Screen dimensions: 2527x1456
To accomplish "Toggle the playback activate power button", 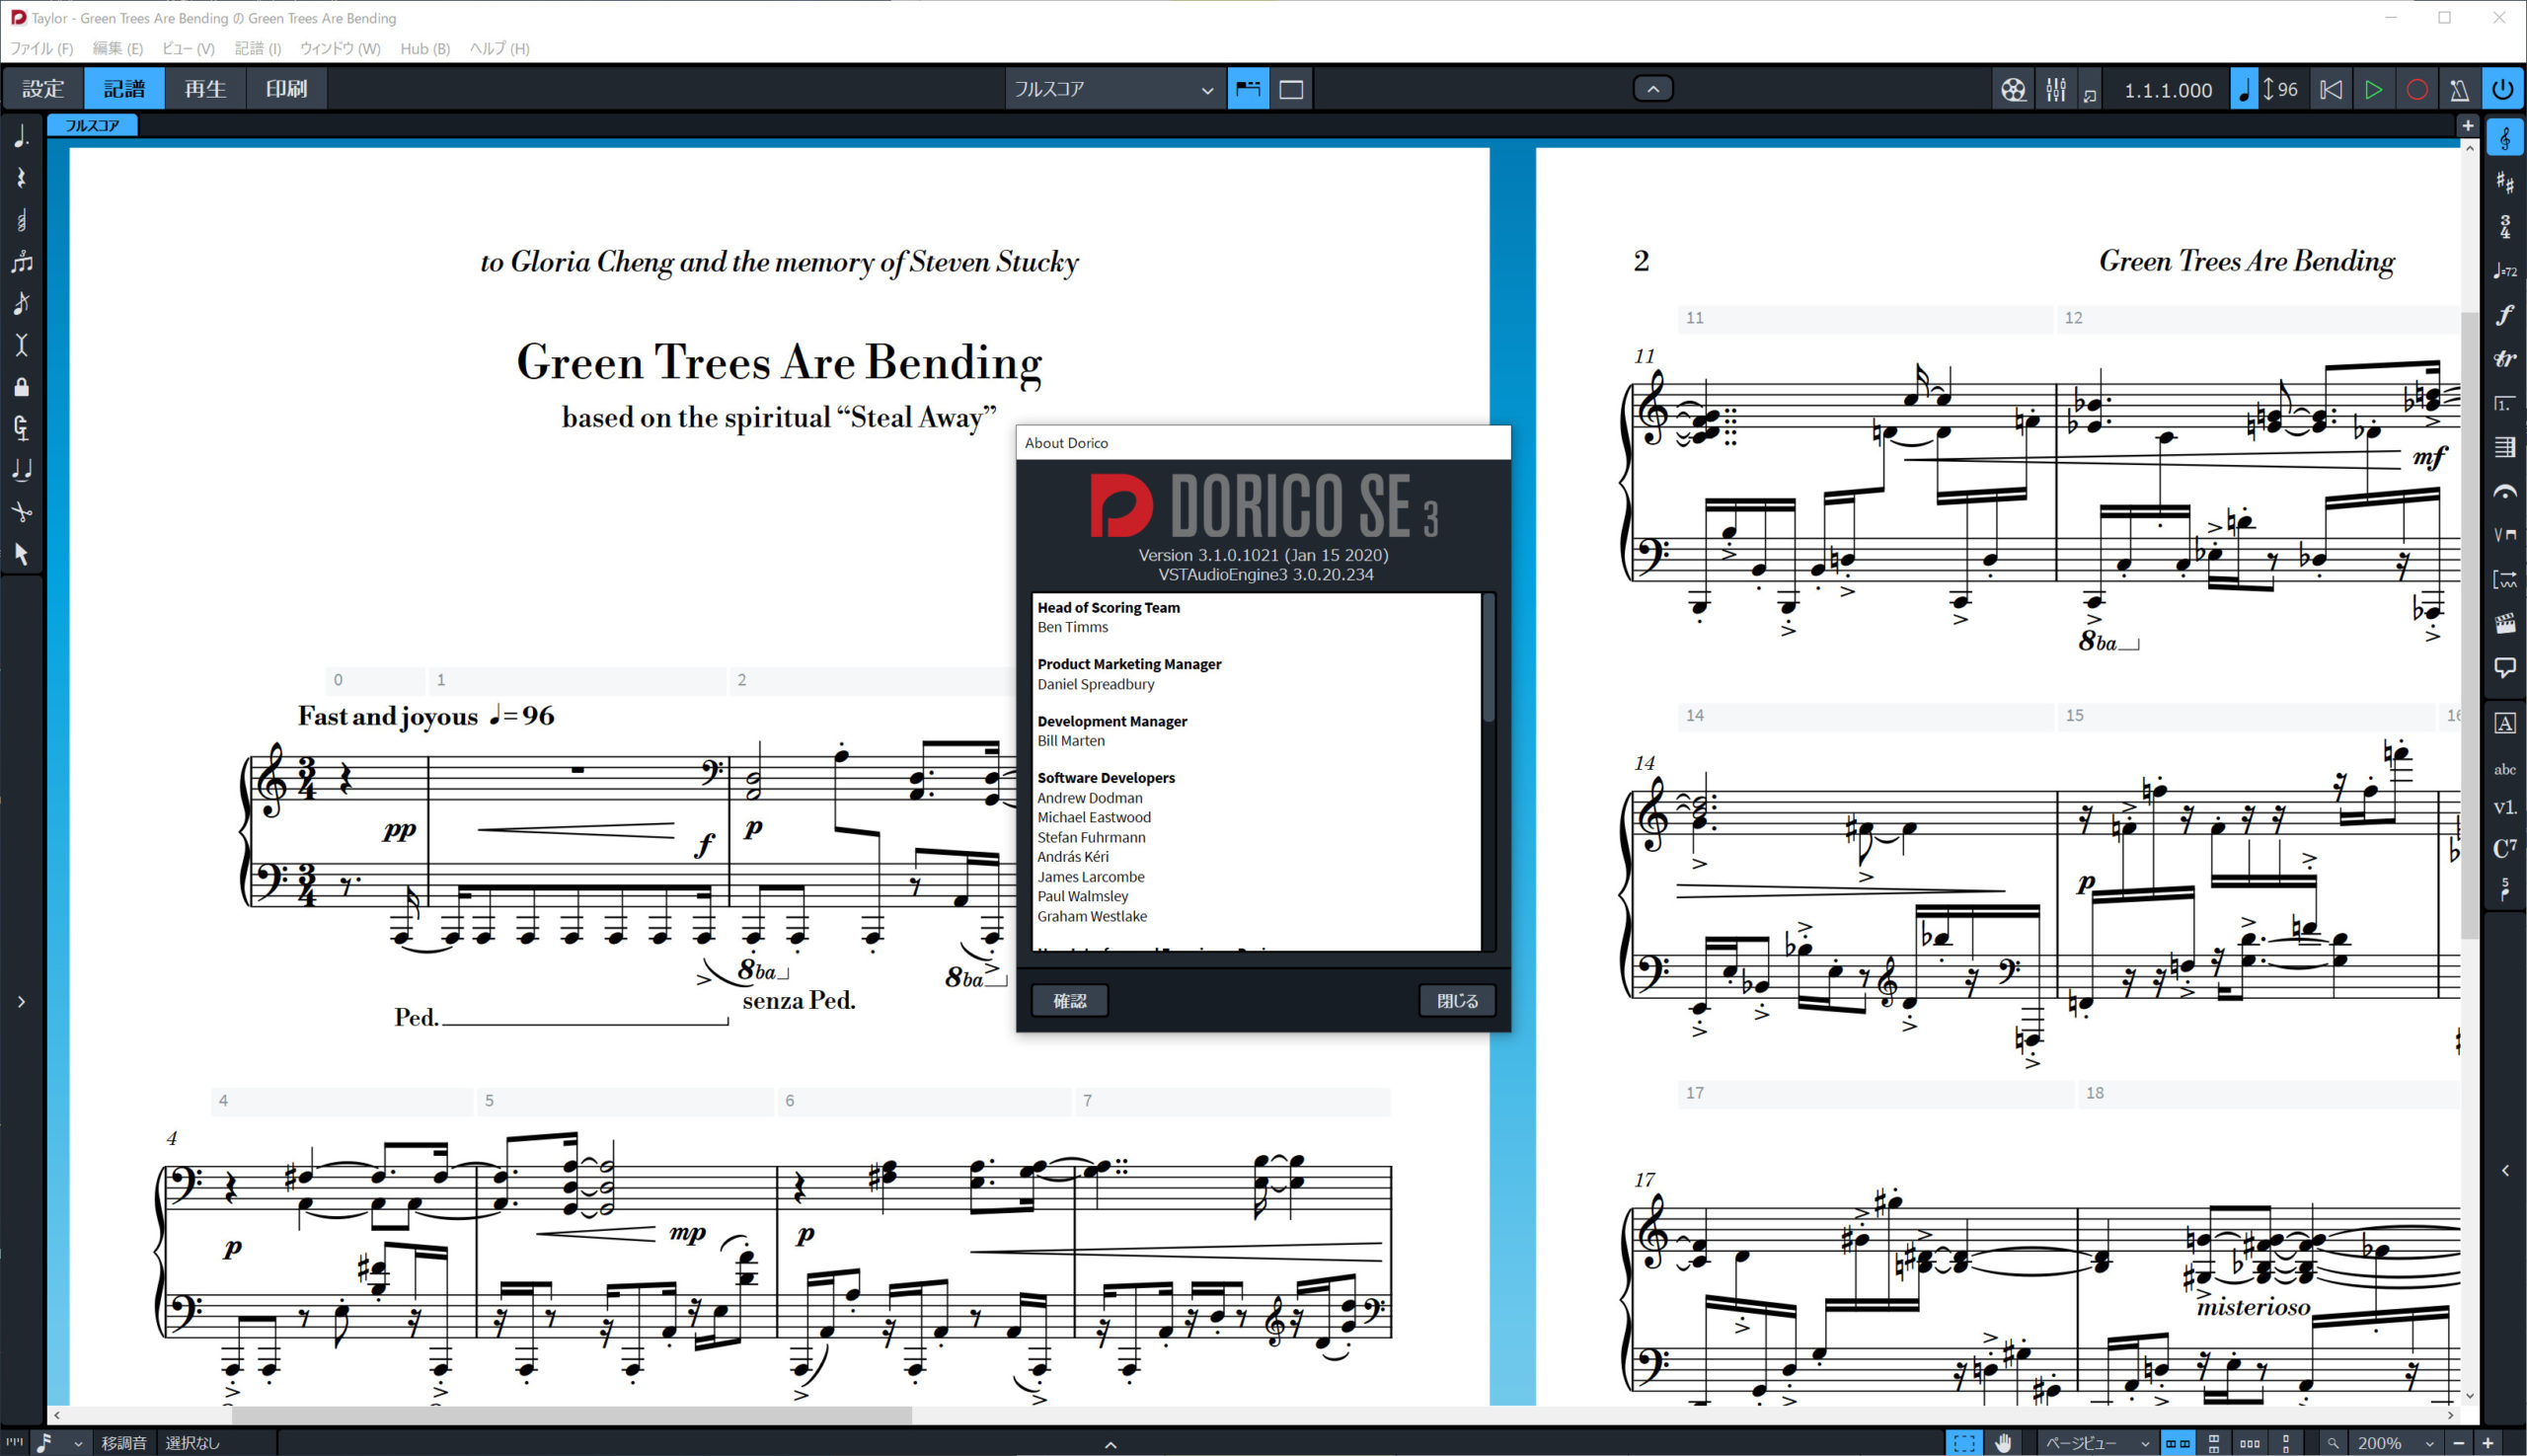I will [2503, 89].
